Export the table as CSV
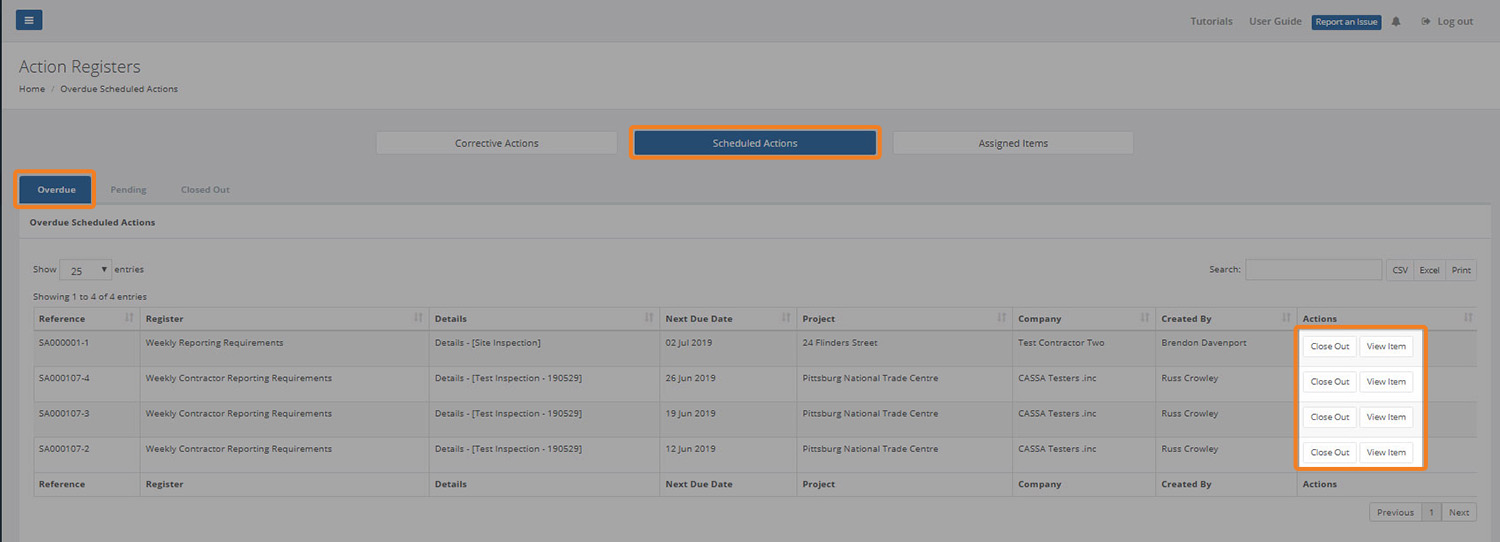This screenshot has width=1500, height=542. coord(1399,270)
